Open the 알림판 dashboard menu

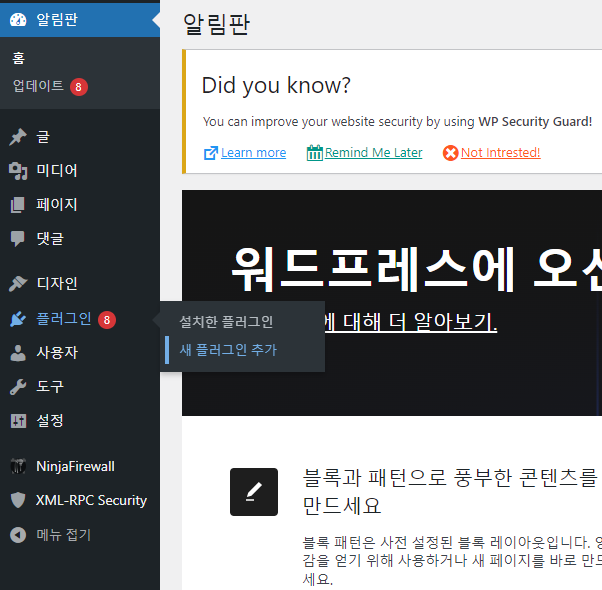pos(80,20)
